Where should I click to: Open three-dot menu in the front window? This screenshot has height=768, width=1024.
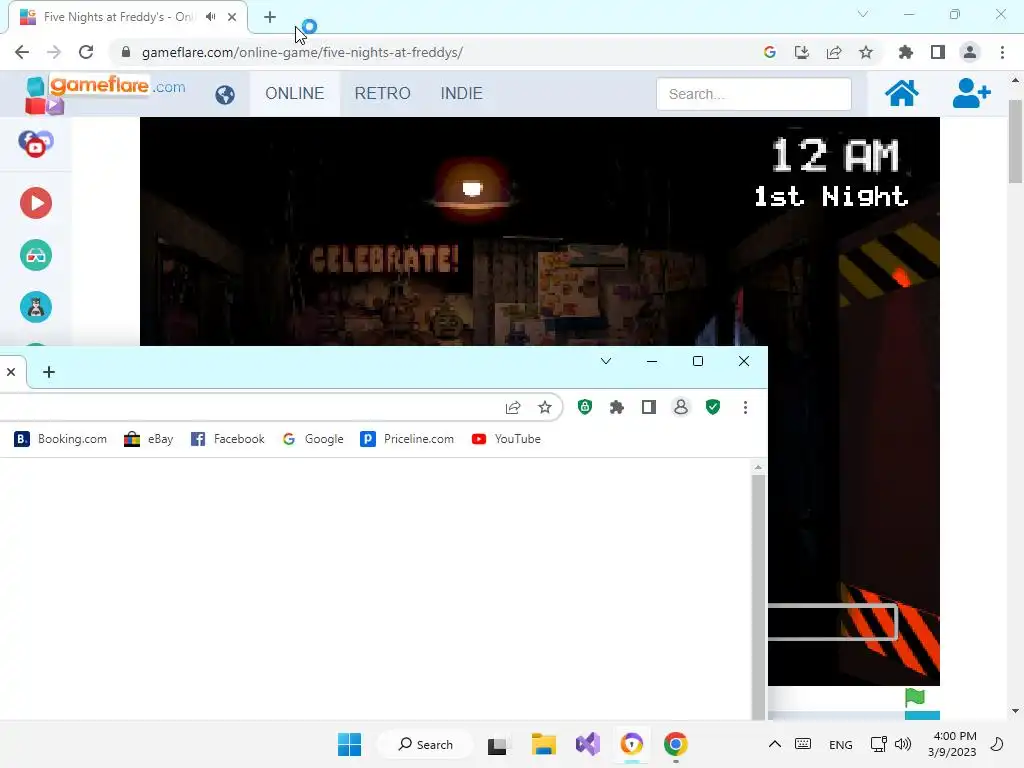click(745, 408)
